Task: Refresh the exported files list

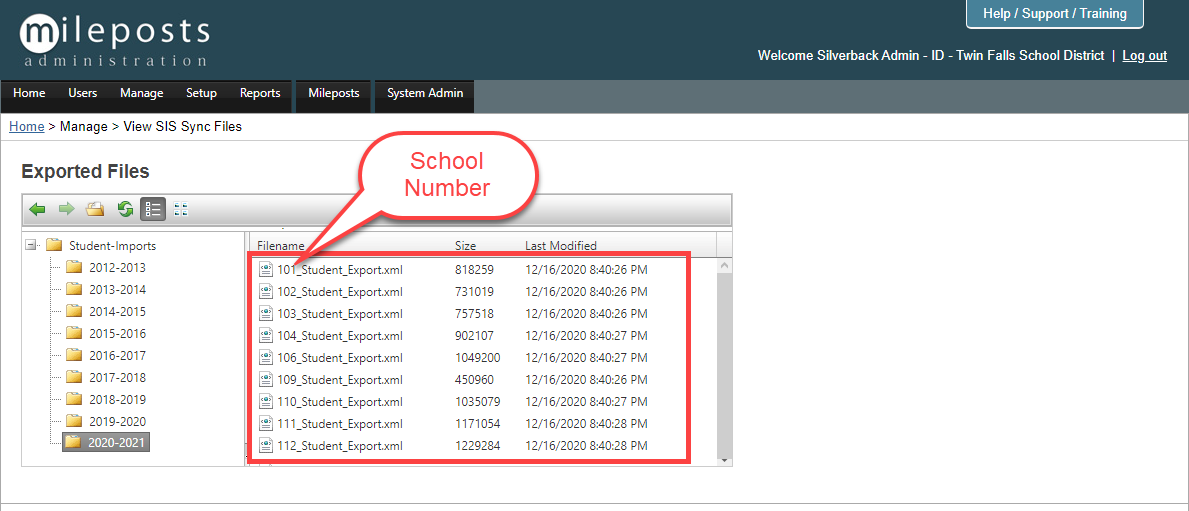Action: coord(125,208)
